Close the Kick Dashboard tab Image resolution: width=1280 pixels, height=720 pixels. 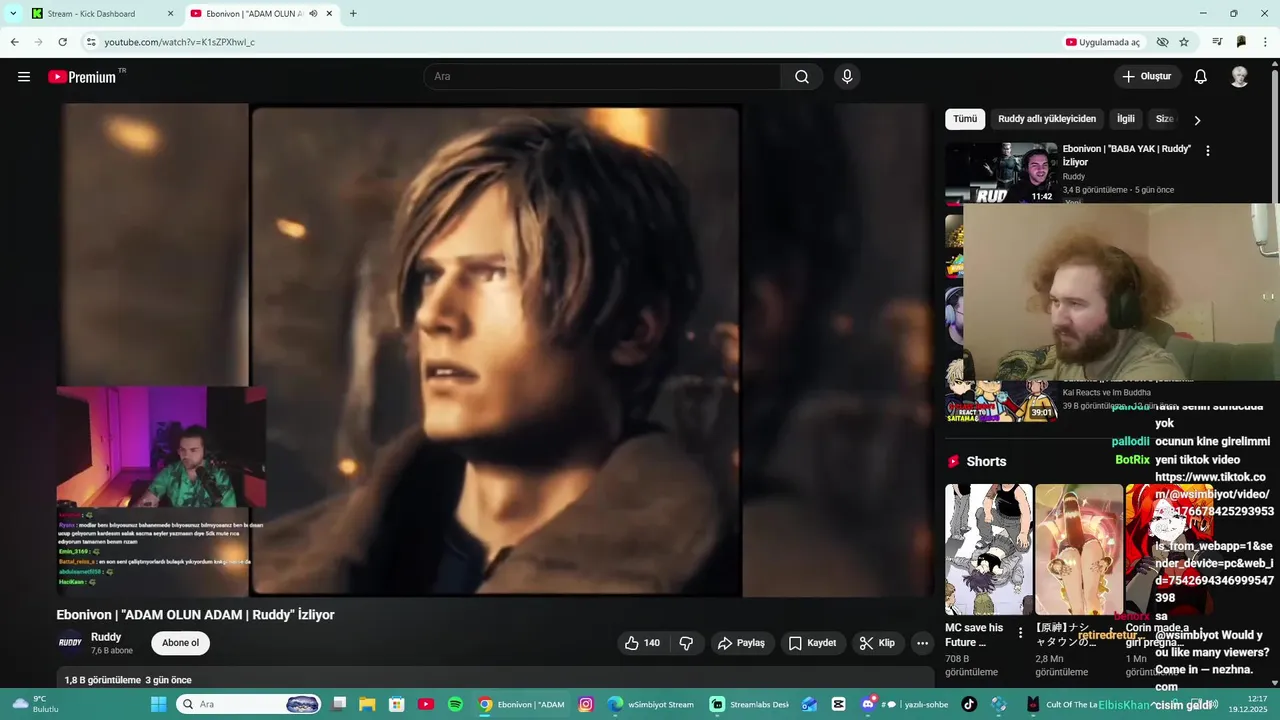tap(170, 13)
